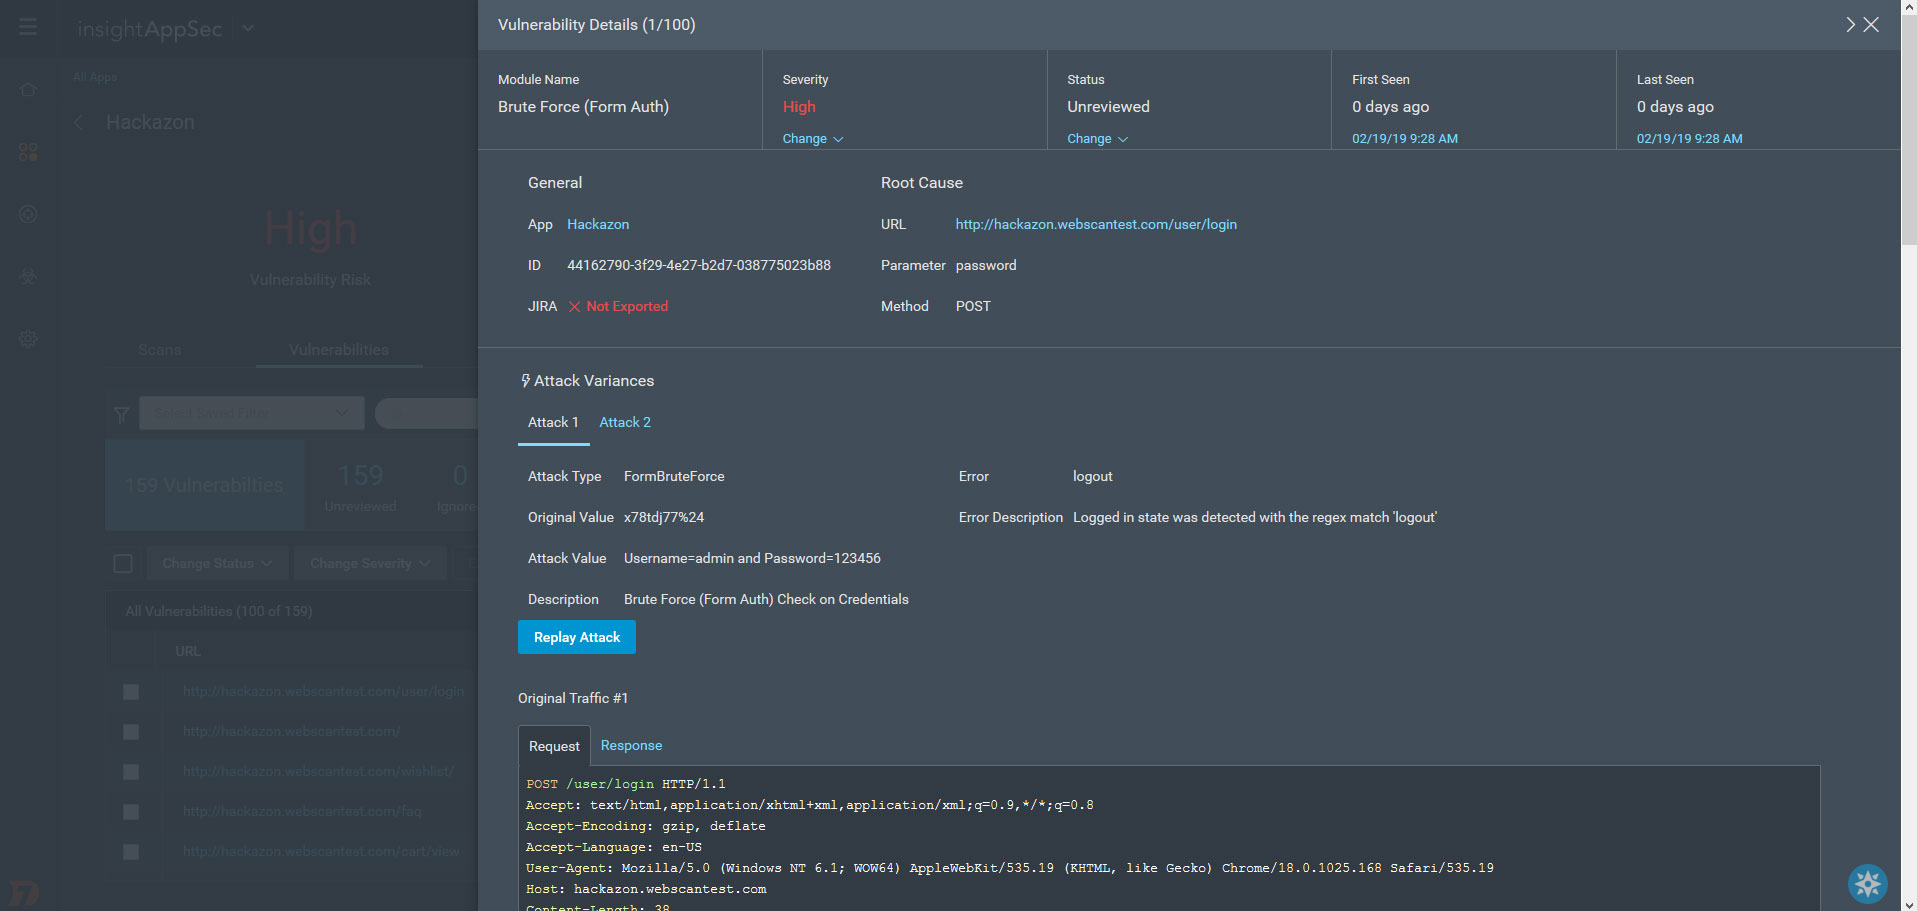This screenshot has height=911, width=1917.
Task: Click the Last Seen date 02/19/19 9:28 AM
Action: point(1690,139)
